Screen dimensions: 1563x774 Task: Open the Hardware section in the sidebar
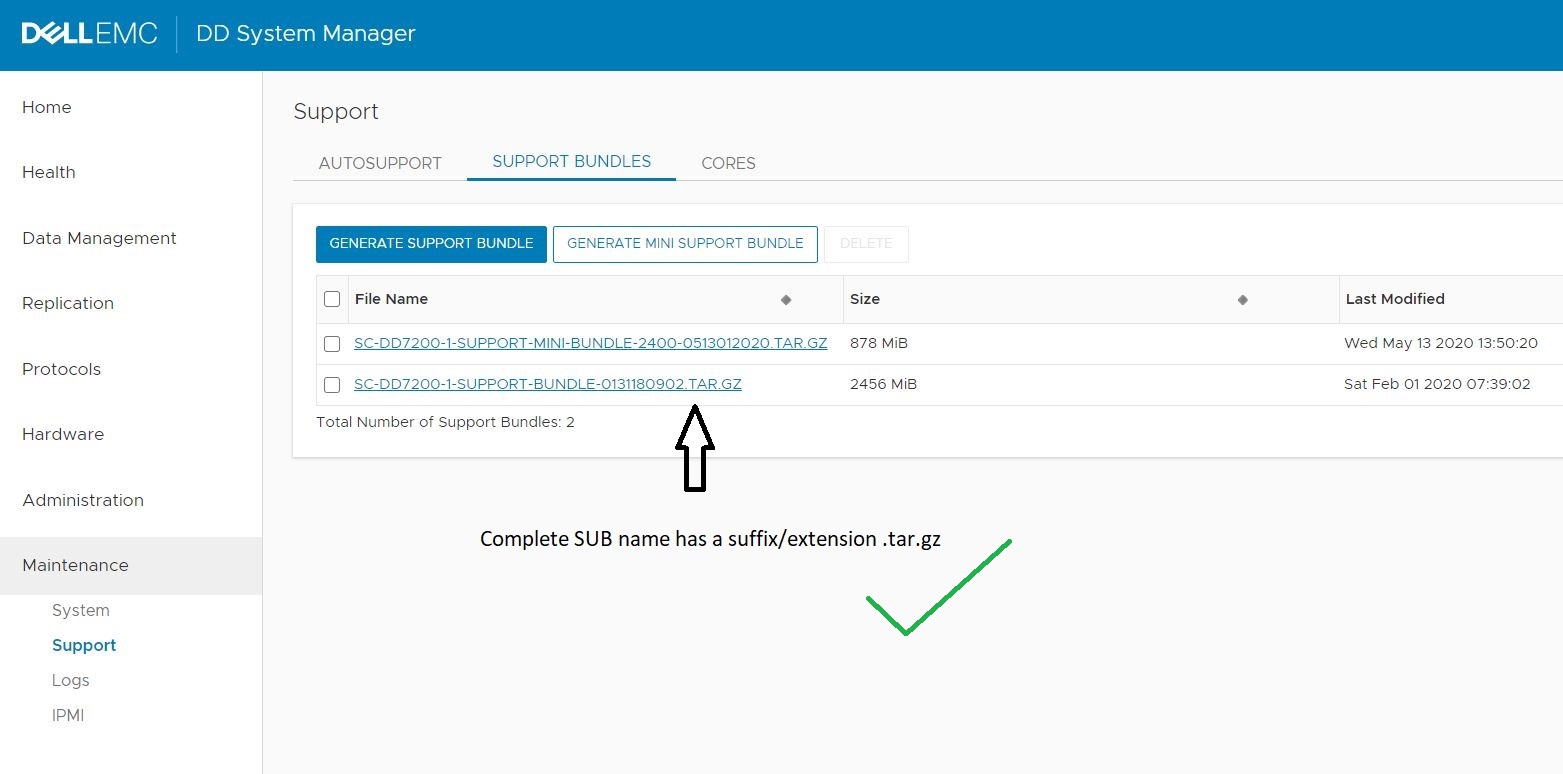click(x=62, y=434)
